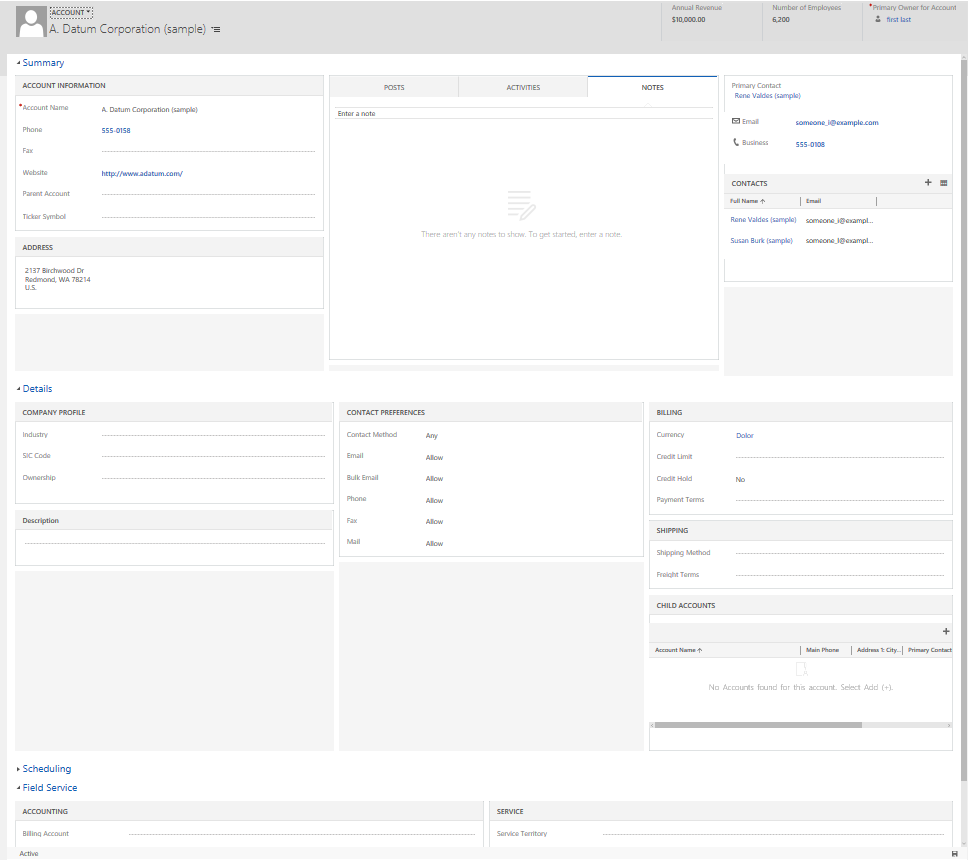Screen dimensions: 968x860
Task: Open the Contacts grid view icon
Action: point(944,183)
